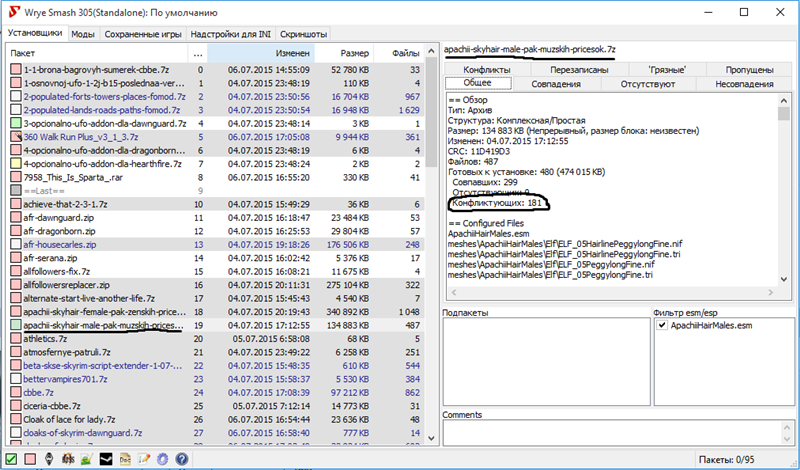The height and width of the screenshot is (470, 800).
Task: Uncheck ApachiiHairMales.esm in the esm/esp filter
Action: click(x=662, y=325)
